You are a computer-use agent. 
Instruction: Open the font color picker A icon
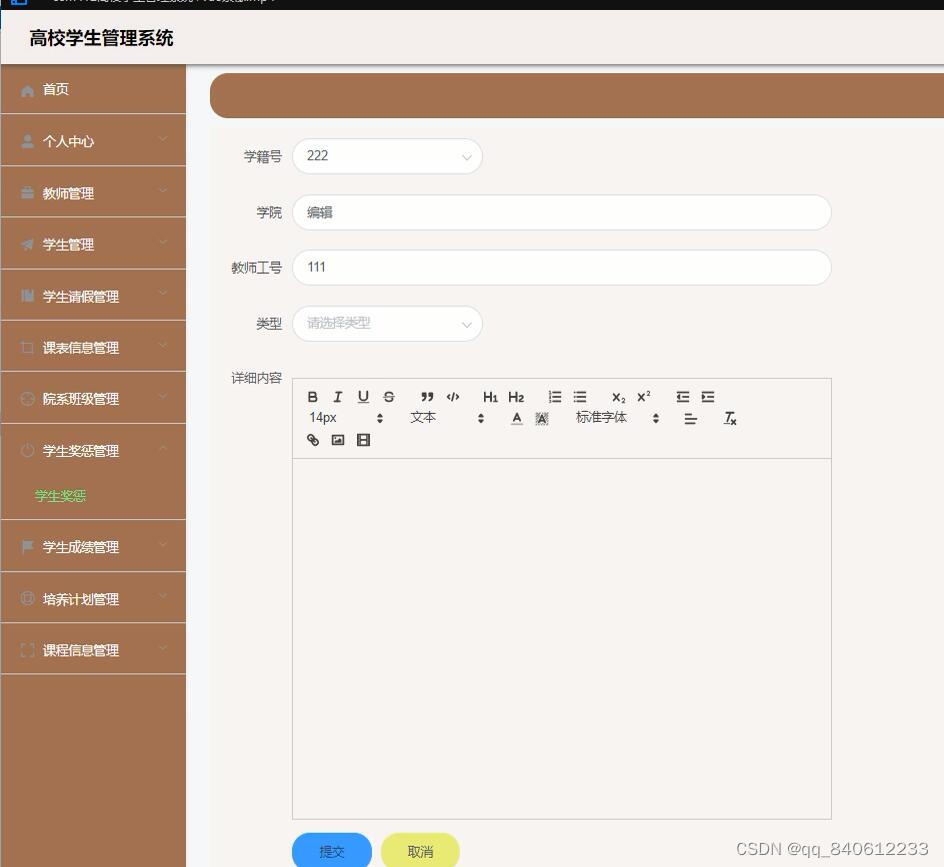coord(514,418)
